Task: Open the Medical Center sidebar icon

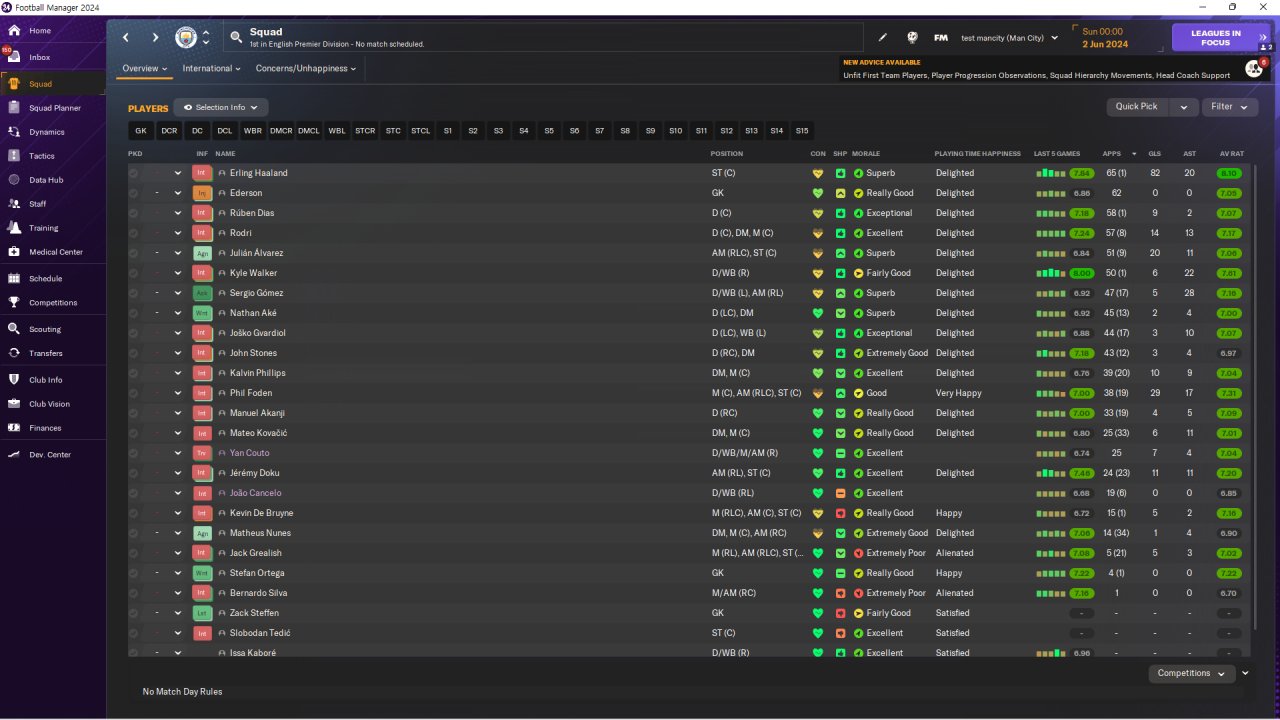Action: point(14,252)
